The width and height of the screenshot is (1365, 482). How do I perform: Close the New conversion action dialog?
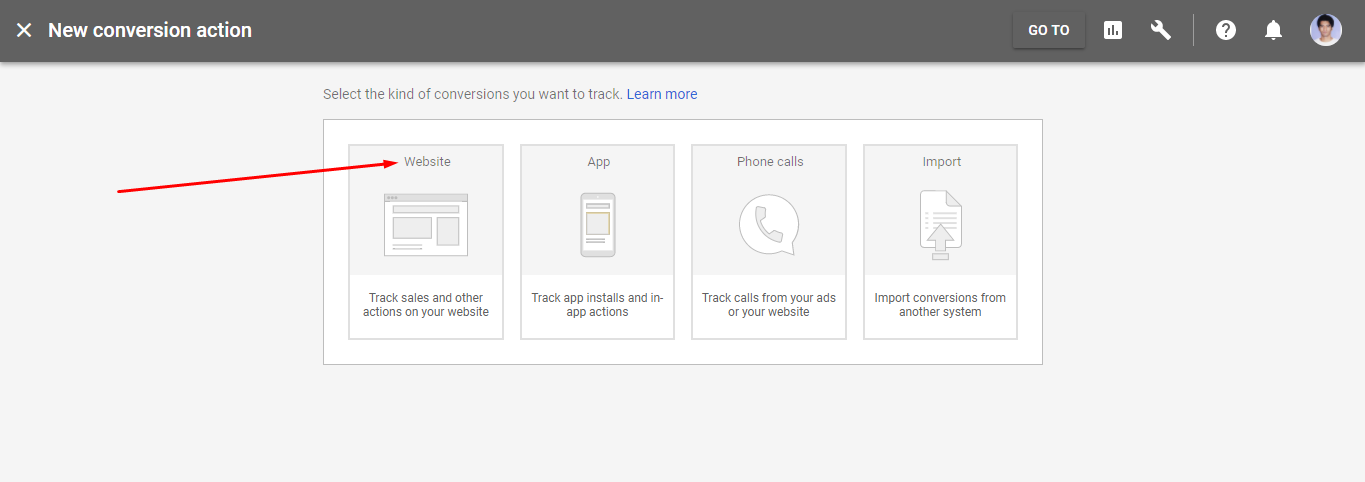click(24, 30)
